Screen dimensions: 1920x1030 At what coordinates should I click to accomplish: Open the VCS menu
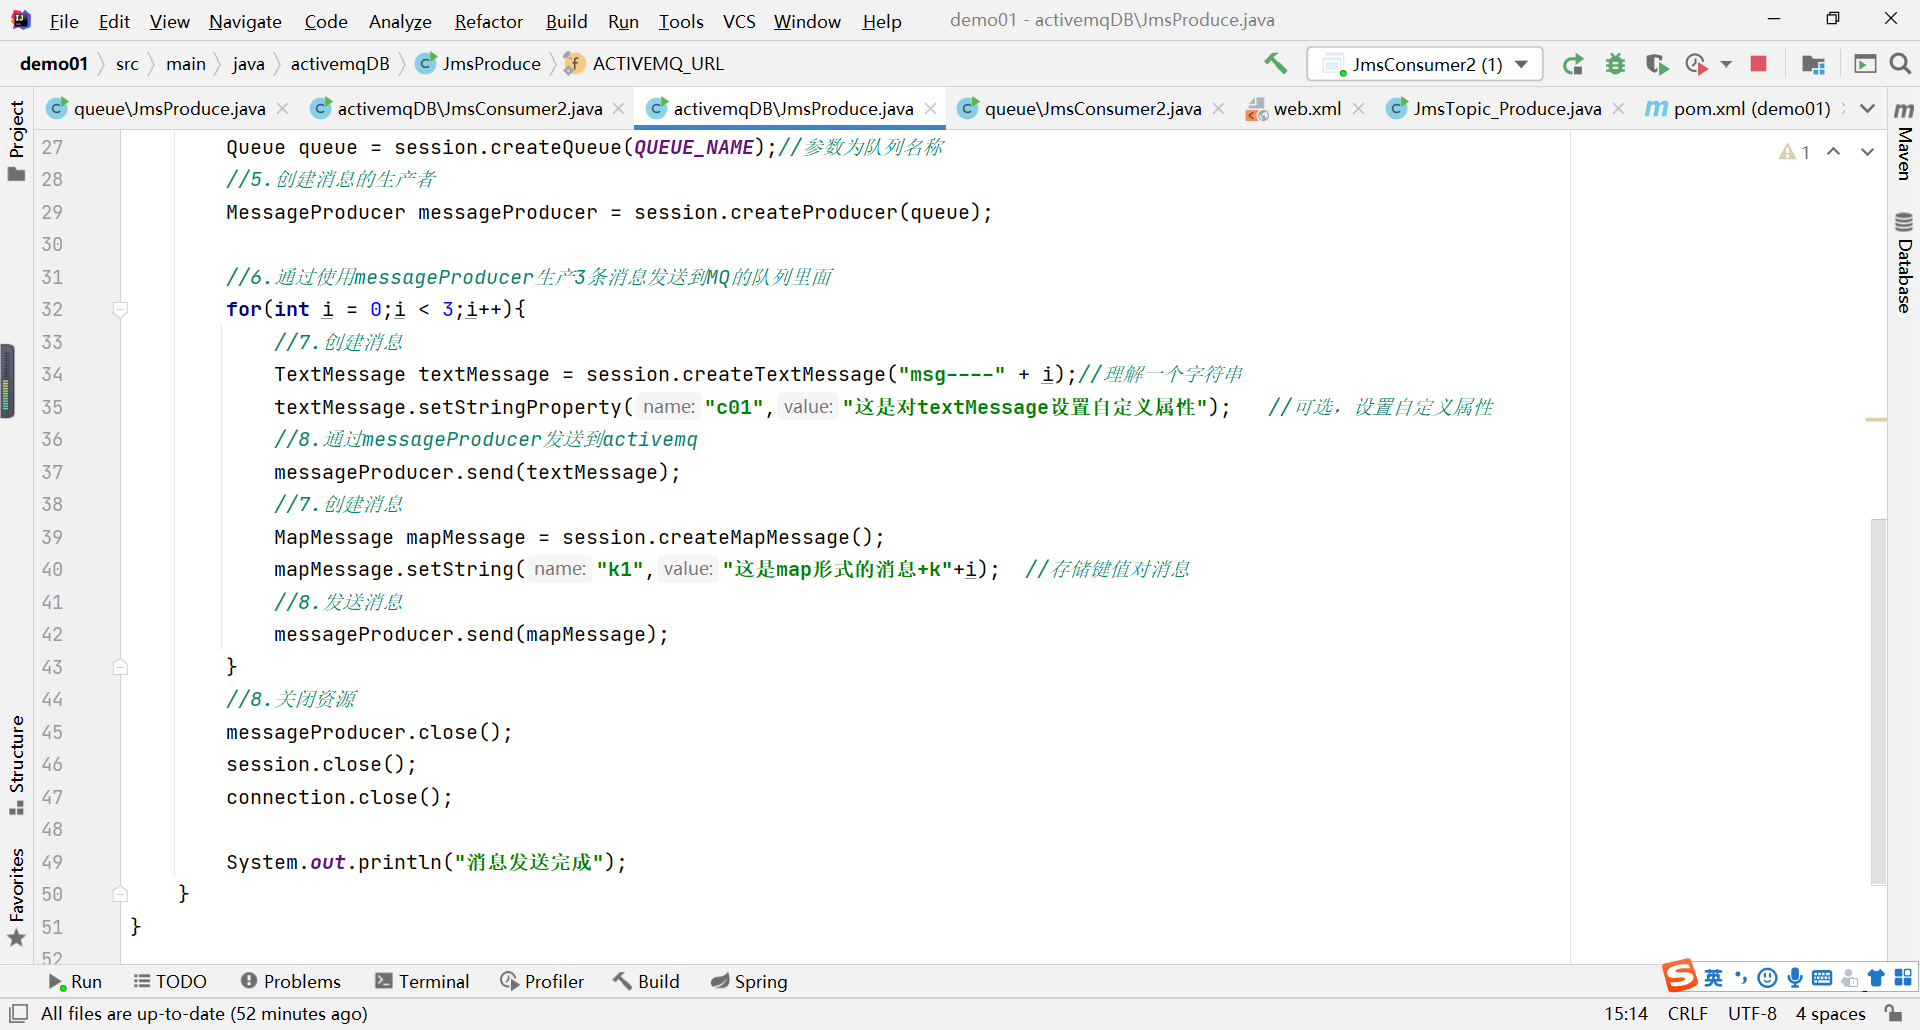click(739, 21)
